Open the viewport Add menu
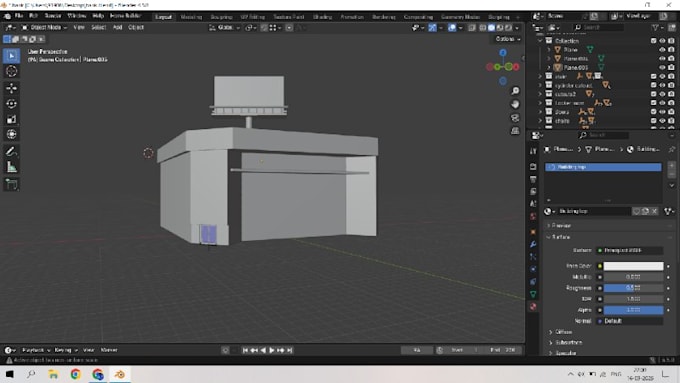This screenshot has height=383, width=680. 118,27
